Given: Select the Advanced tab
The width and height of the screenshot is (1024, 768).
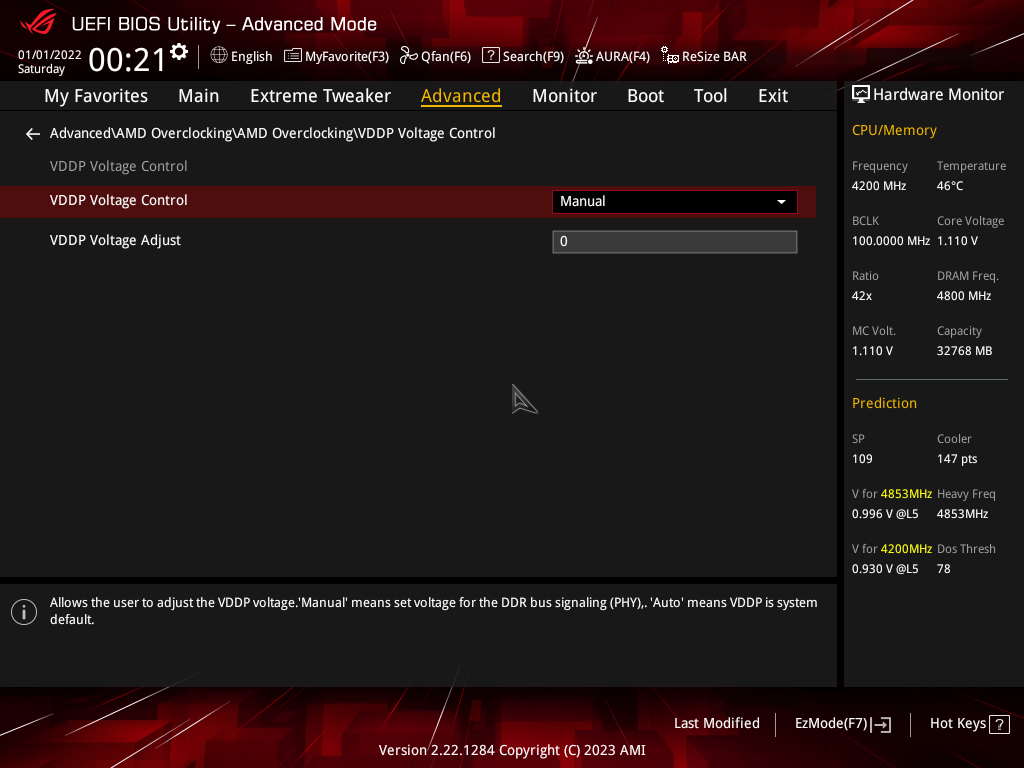Looking at the screenshot, I should click(461, 96).
